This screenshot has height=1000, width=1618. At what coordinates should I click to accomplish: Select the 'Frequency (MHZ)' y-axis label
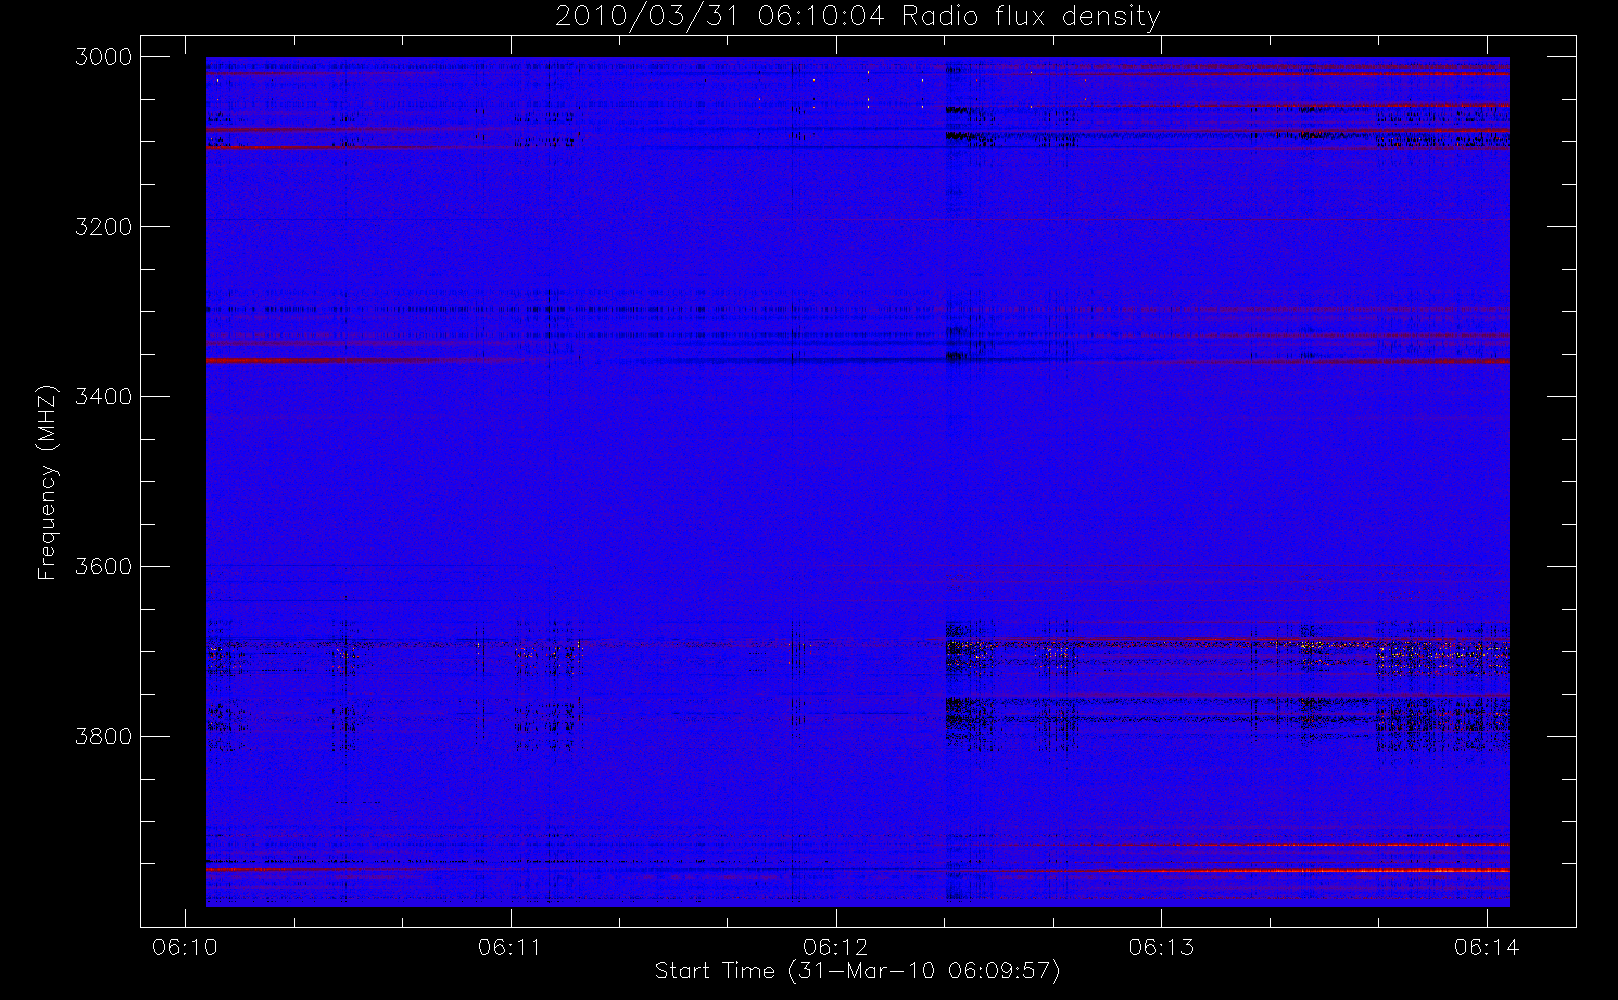click(x=47, y=482)
